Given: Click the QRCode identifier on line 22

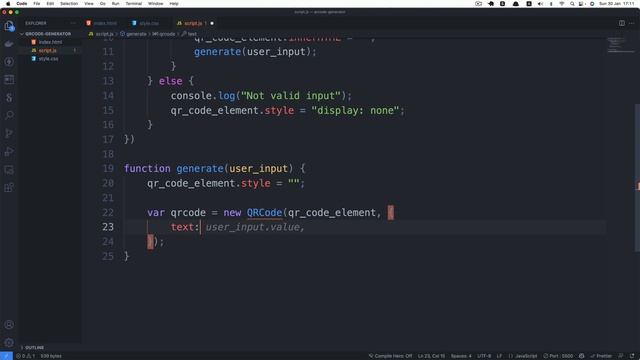Looking at the screenshot, I should click(x=264, y=213).
